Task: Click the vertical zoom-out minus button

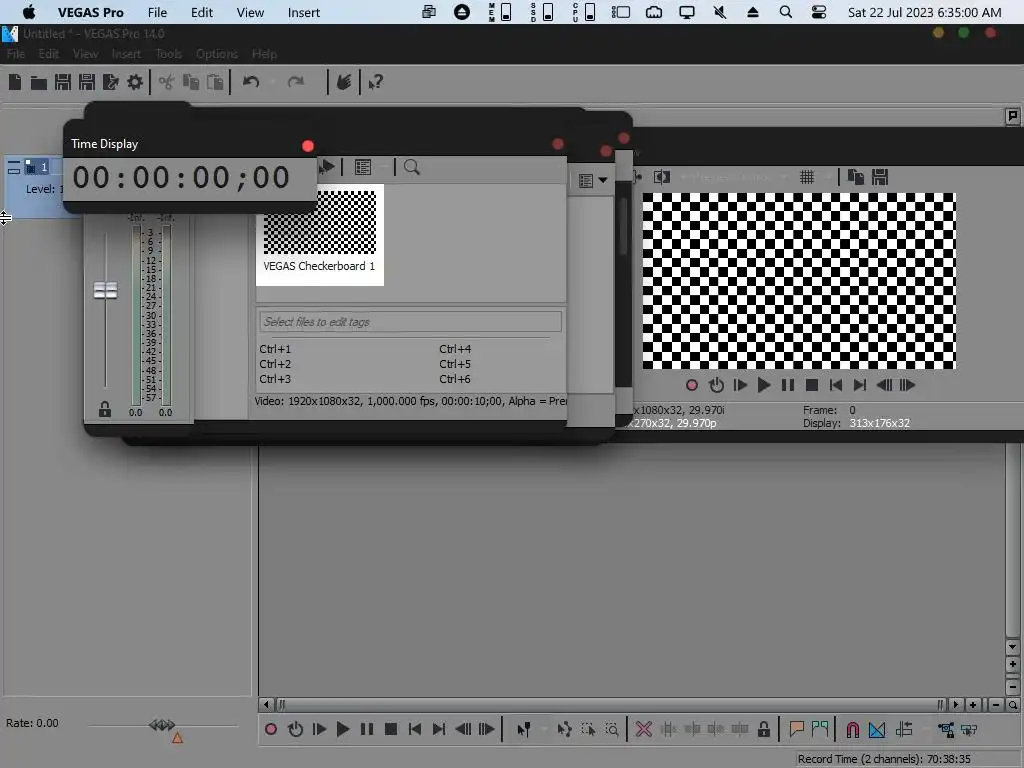Action: coord(1012,686)
